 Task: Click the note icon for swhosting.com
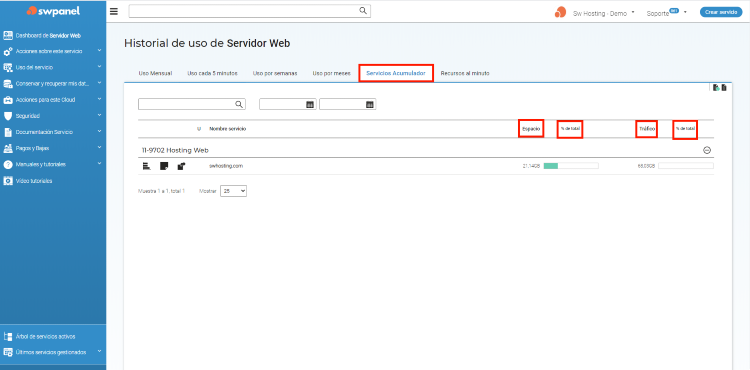(164, 166)
